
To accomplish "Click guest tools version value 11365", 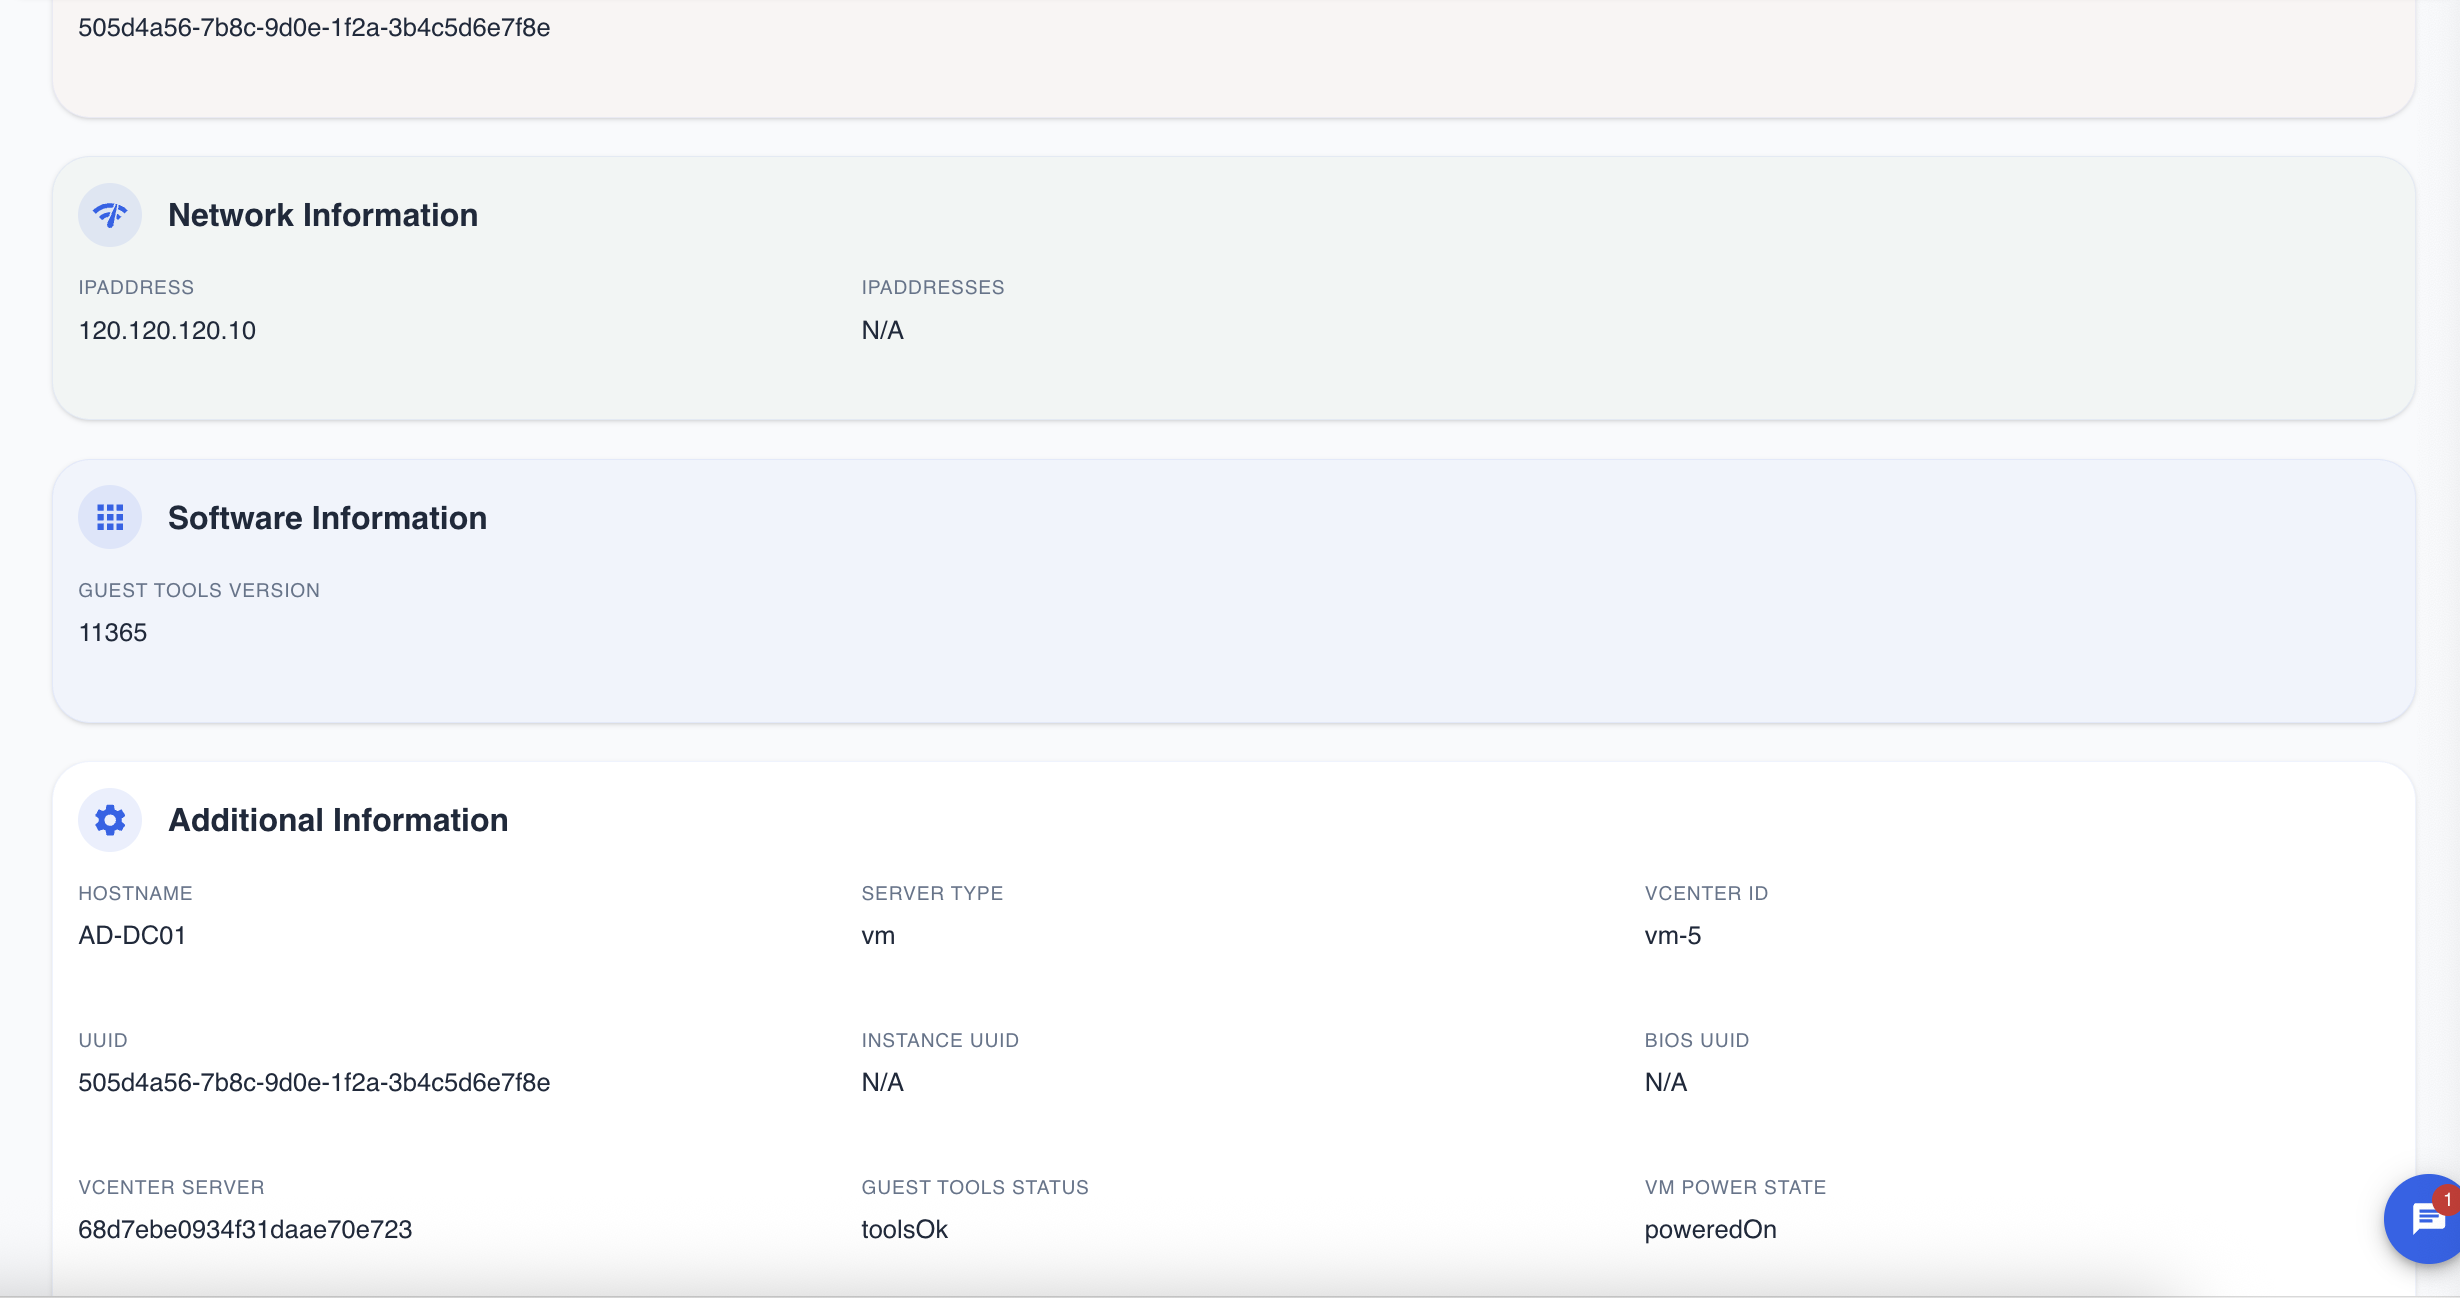I will pos(113,633).
